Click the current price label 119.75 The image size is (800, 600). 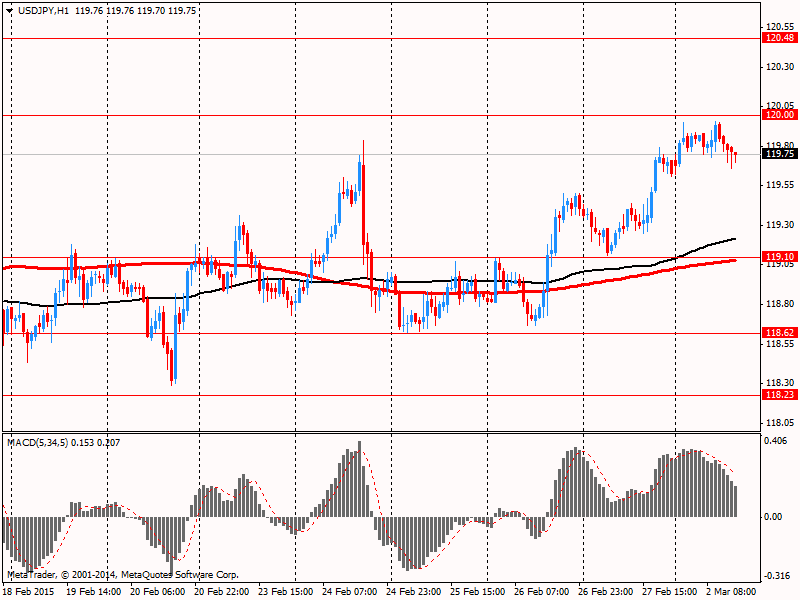[779, 154]
